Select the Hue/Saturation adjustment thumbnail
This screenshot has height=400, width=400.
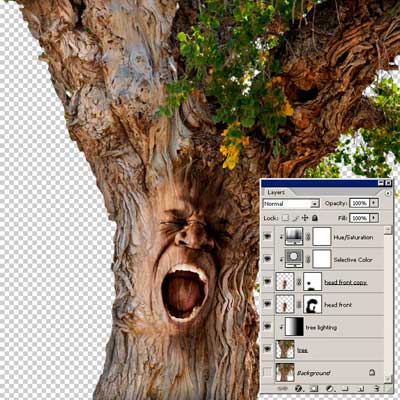[x=294, y=236]
